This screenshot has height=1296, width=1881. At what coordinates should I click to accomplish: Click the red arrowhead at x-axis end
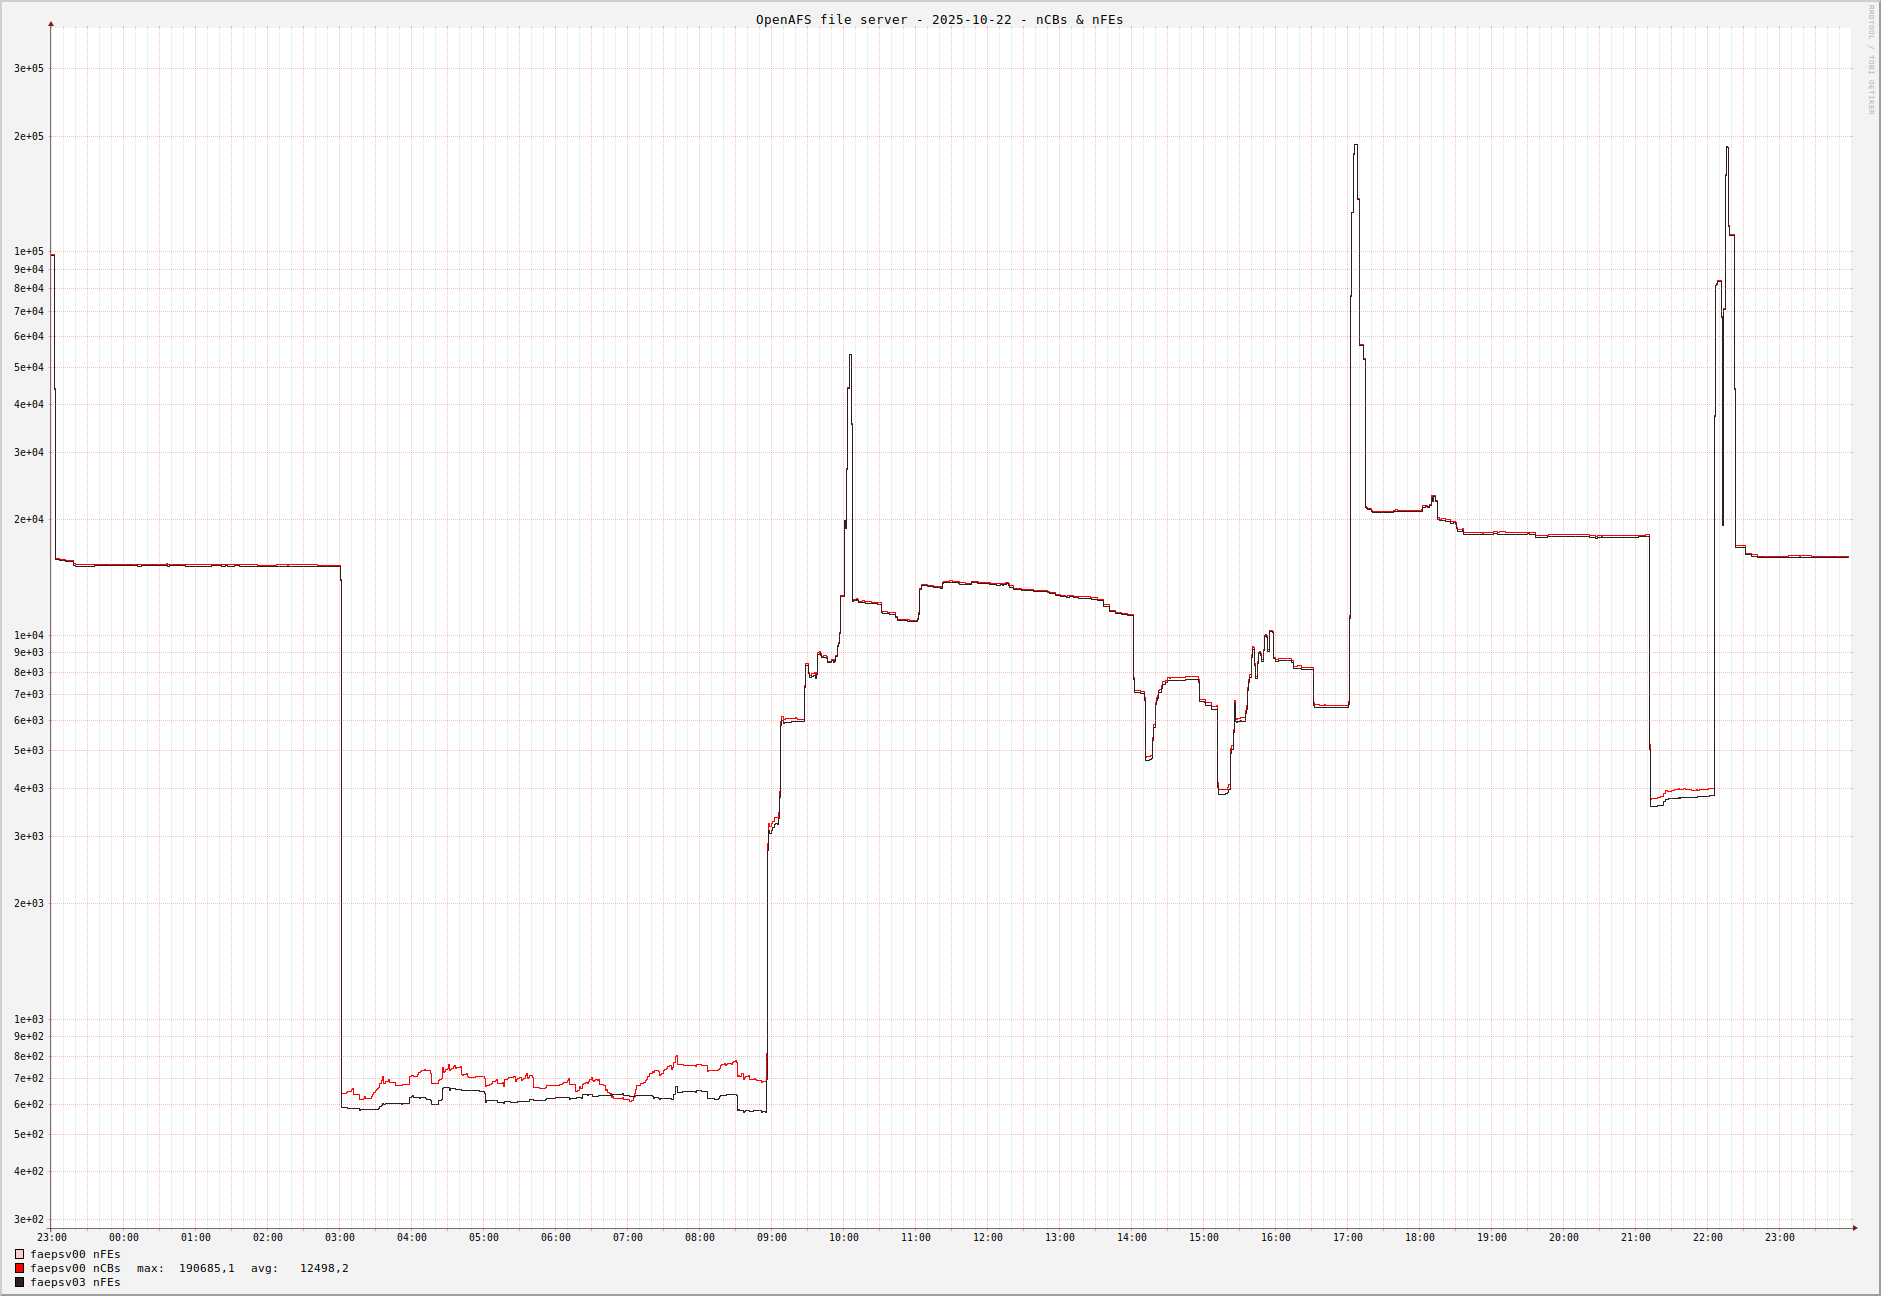[x=1855, y=1228]
